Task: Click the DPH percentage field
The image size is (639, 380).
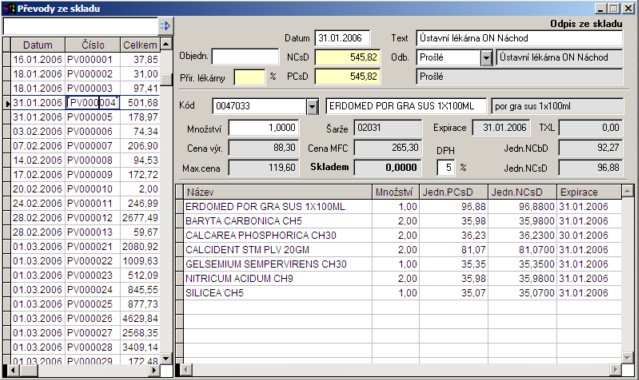Action: coord(445,168)
